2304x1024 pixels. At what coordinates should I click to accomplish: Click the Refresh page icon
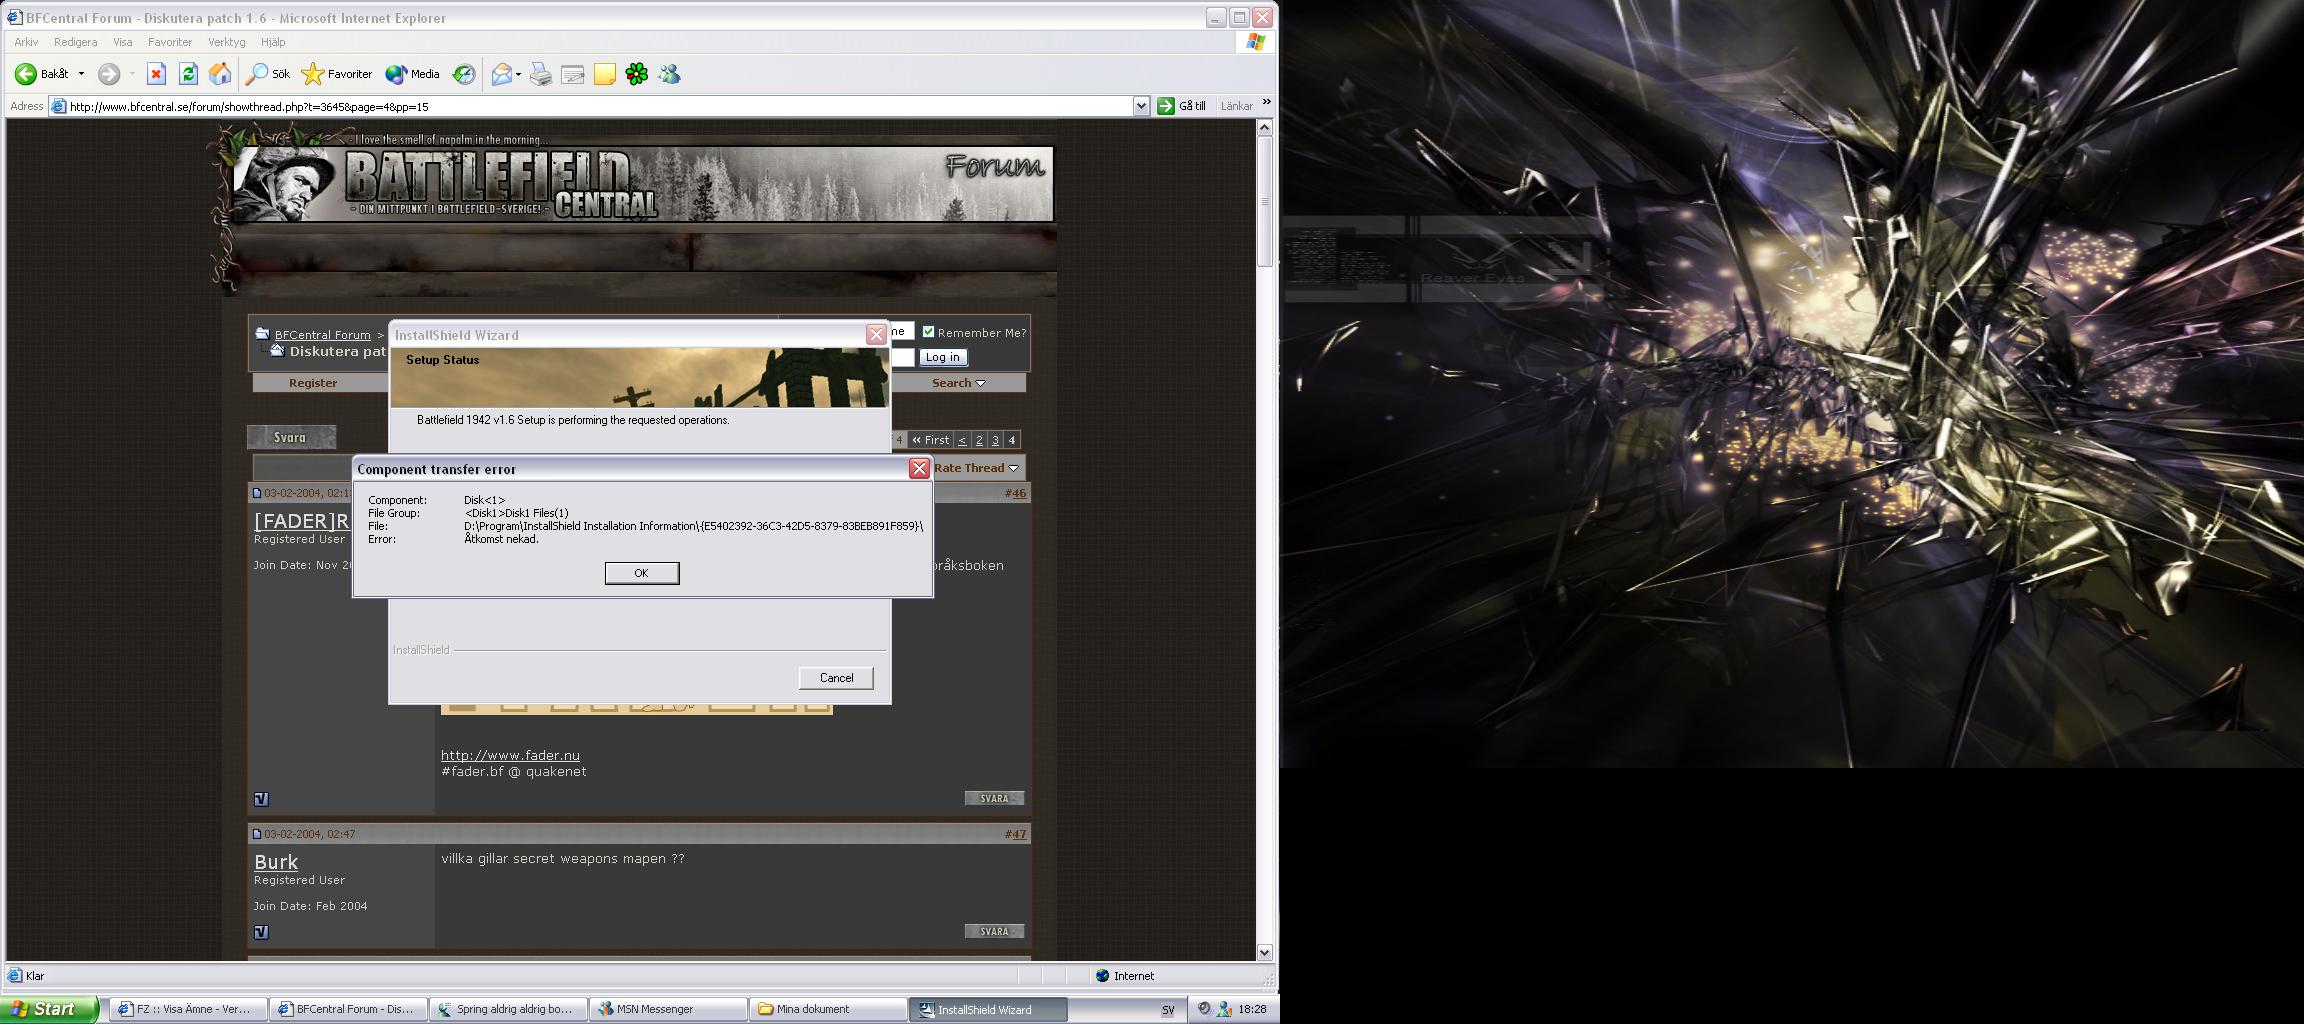pyautogui.click(x=188, y=74)
